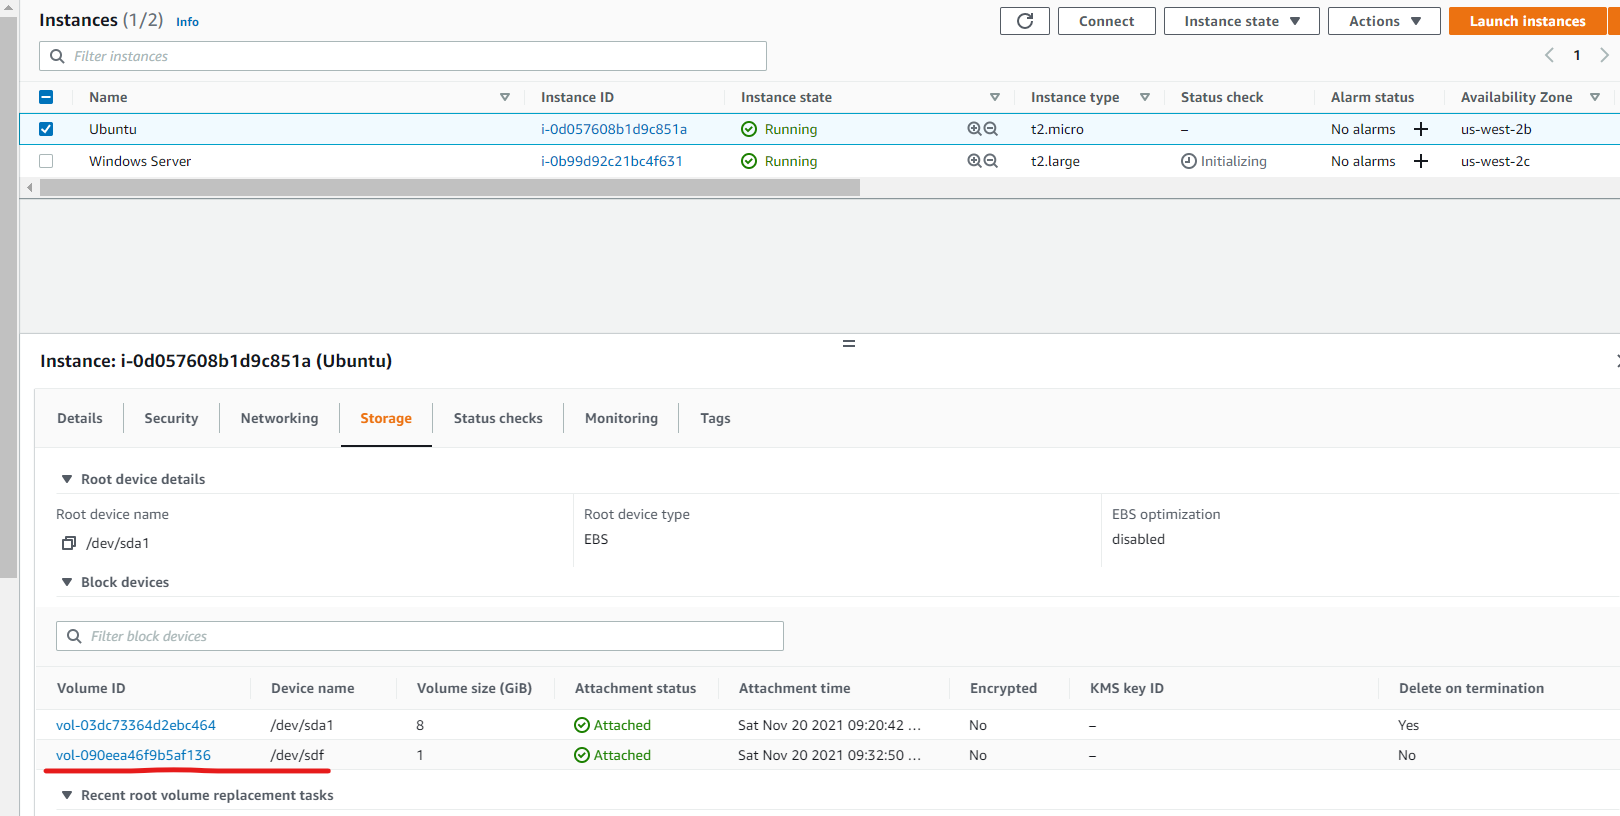Collapse Block devices section

point(67,582)
